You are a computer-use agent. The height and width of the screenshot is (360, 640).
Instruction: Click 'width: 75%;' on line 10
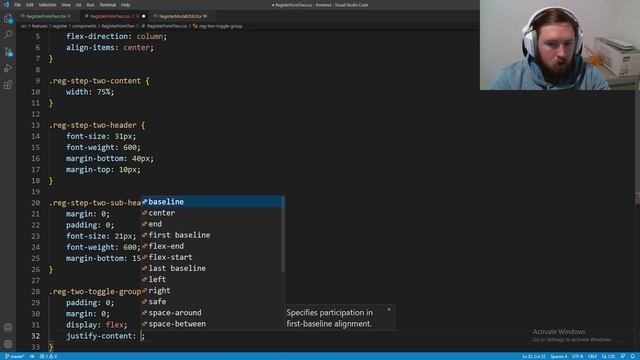pos(90,92)
